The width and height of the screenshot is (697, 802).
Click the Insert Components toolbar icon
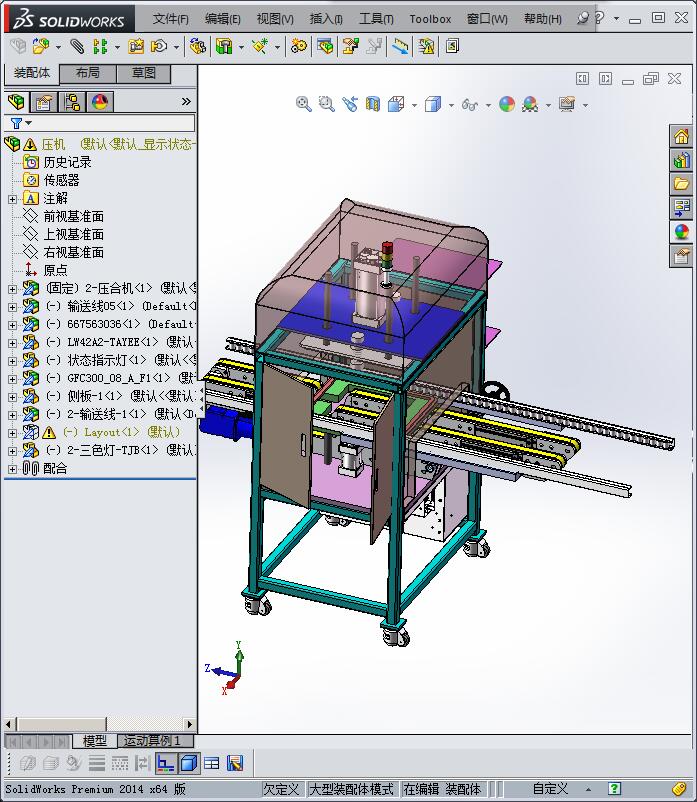41,47
